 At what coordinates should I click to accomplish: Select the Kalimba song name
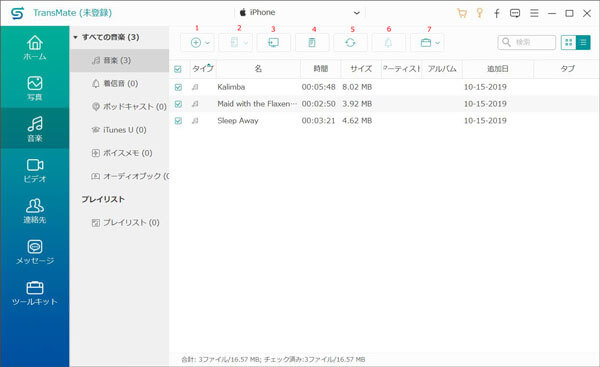(231, 87)
